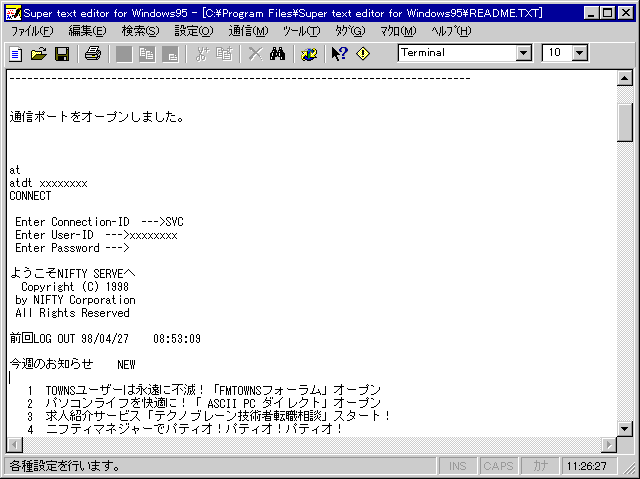Click the horizontal scrollbar left arrow
Image resolution: width=640 pixels, height=479 pixels.
(15, 444)
